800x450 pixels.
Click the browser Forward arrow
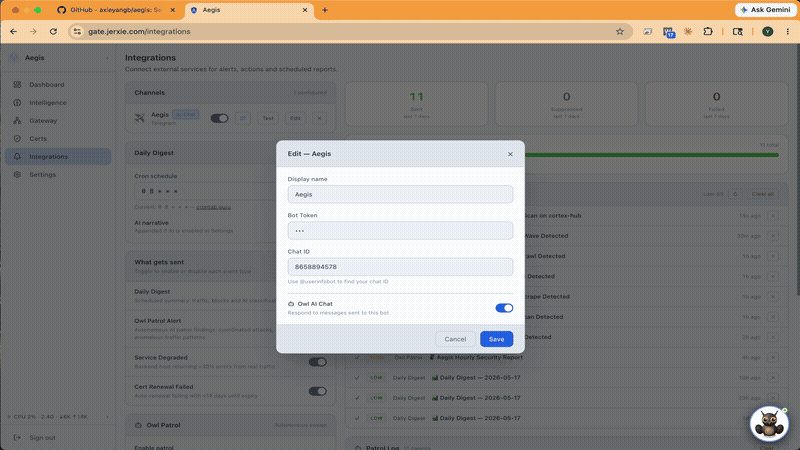[33, 32]
